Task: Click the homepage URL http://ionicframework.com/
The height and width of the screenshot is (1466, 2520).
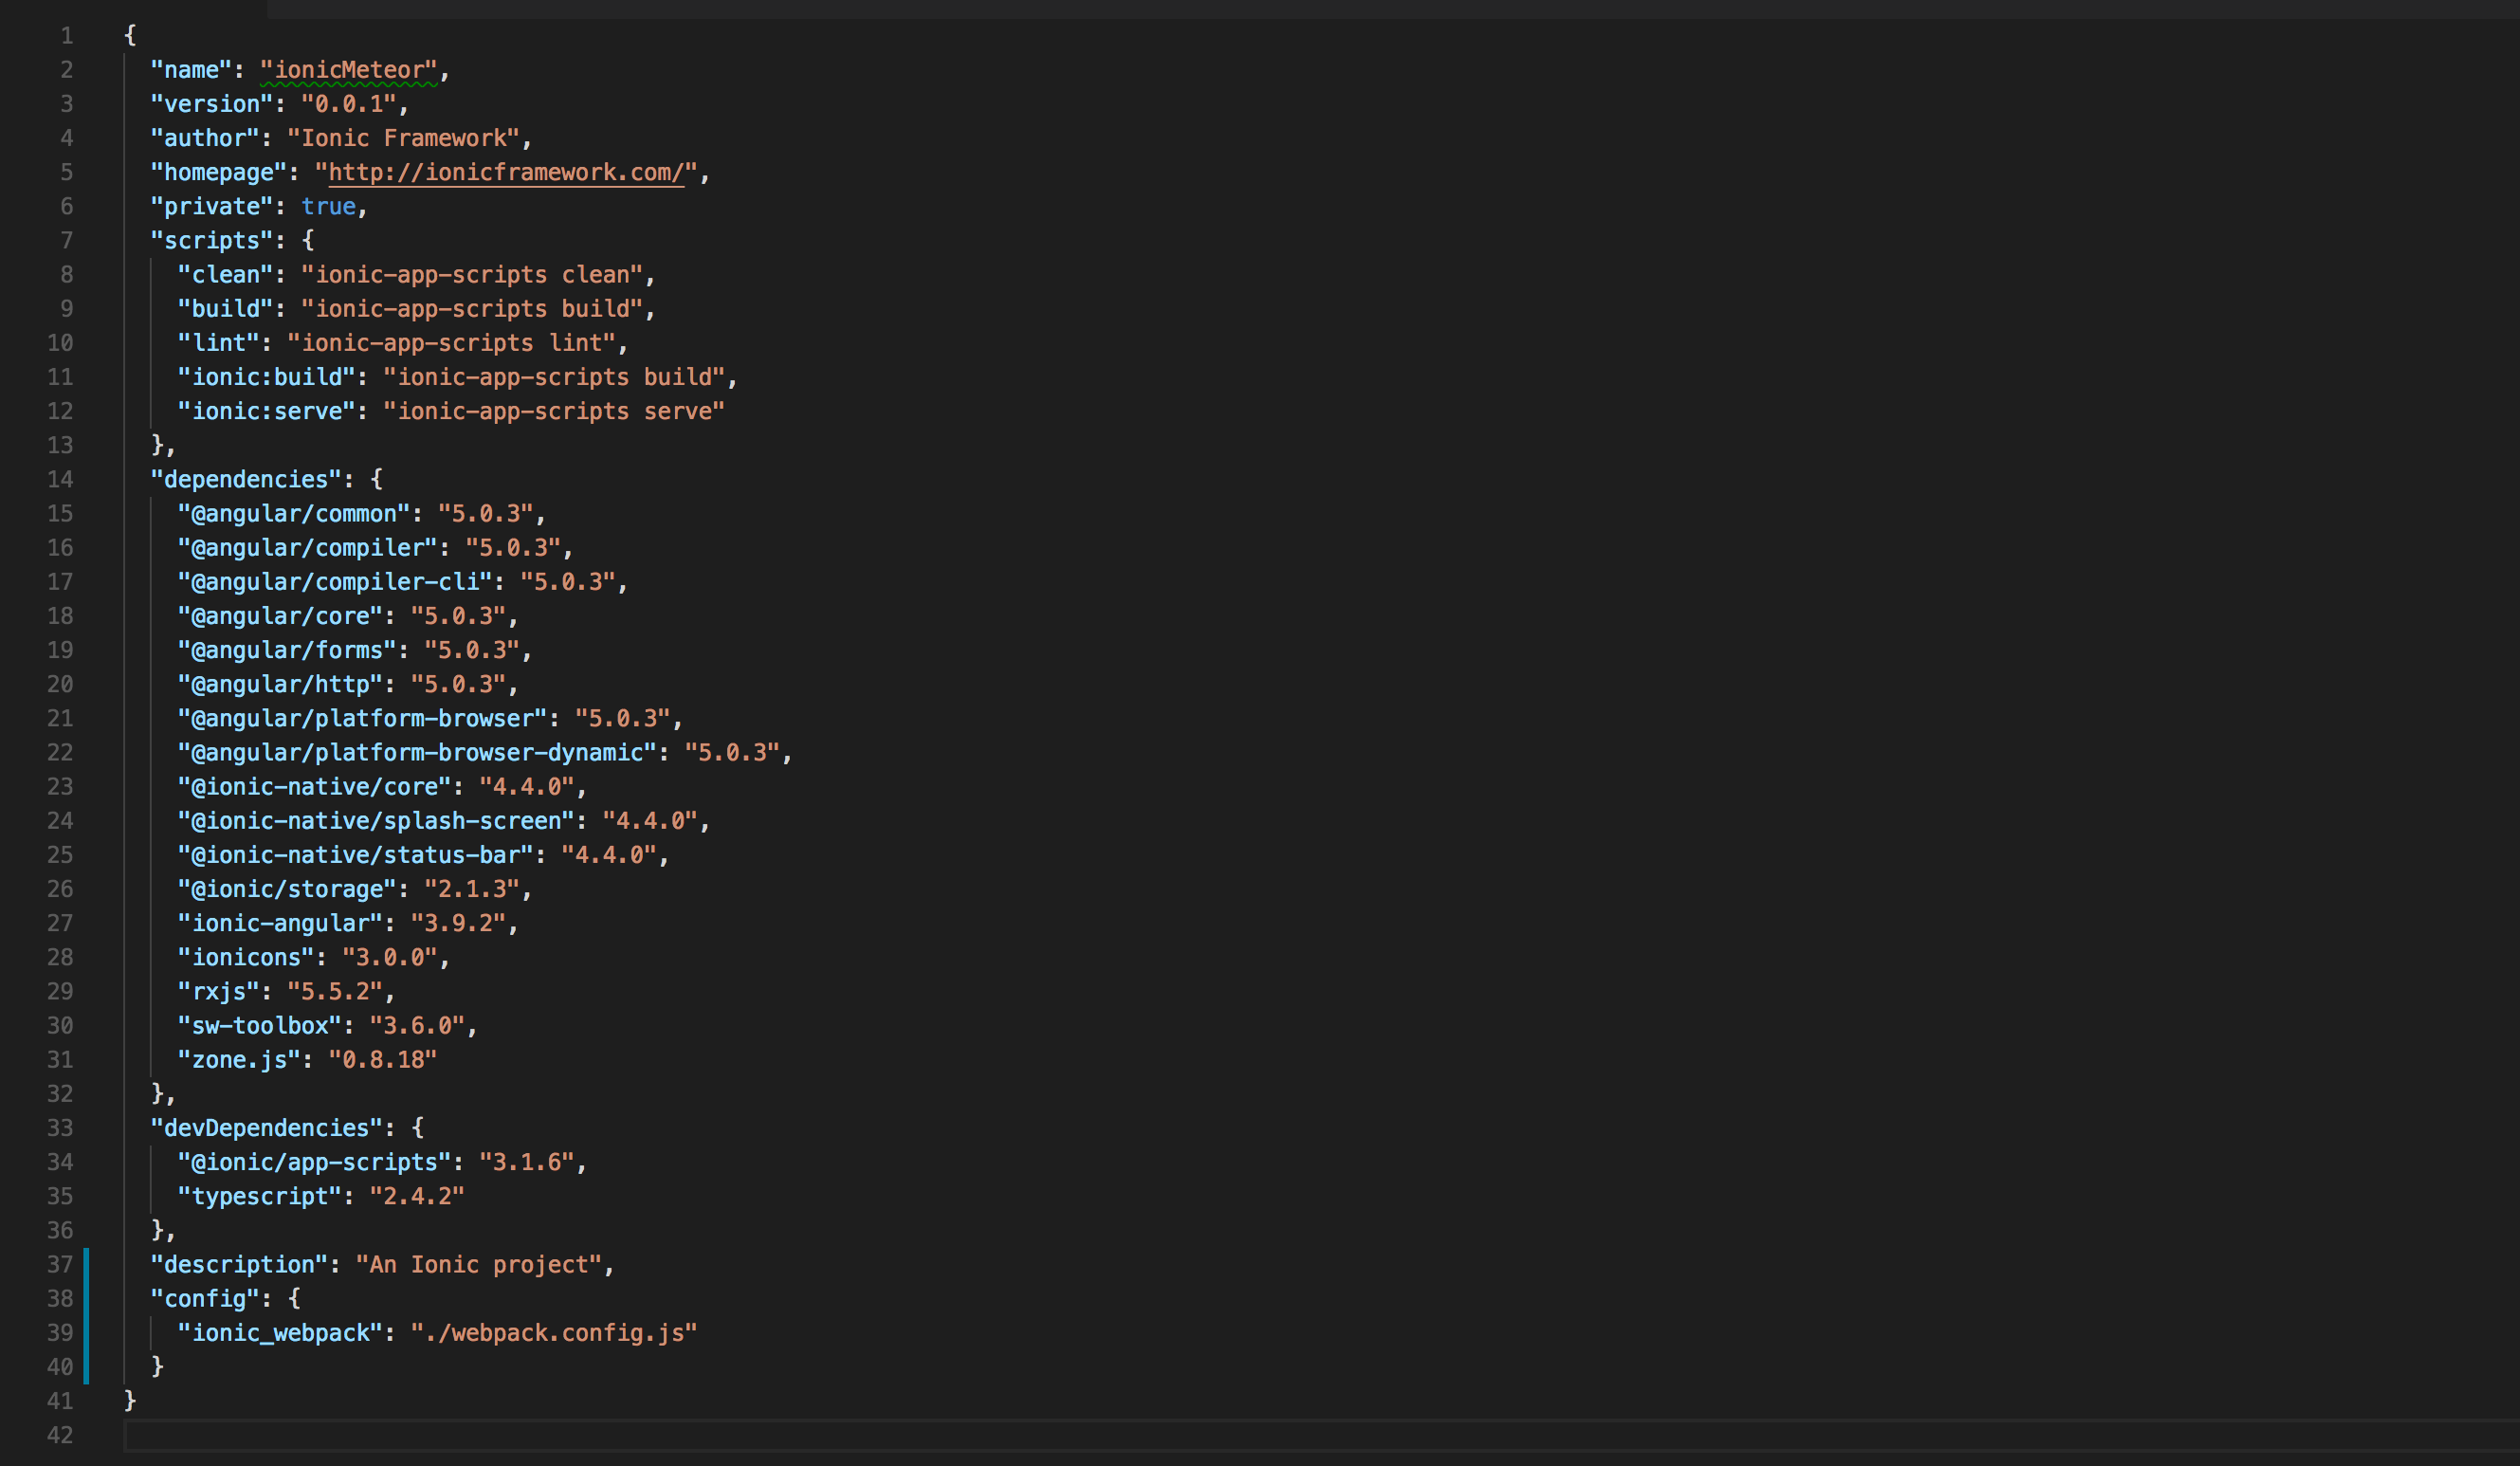Action: click(x=506, y=172)
